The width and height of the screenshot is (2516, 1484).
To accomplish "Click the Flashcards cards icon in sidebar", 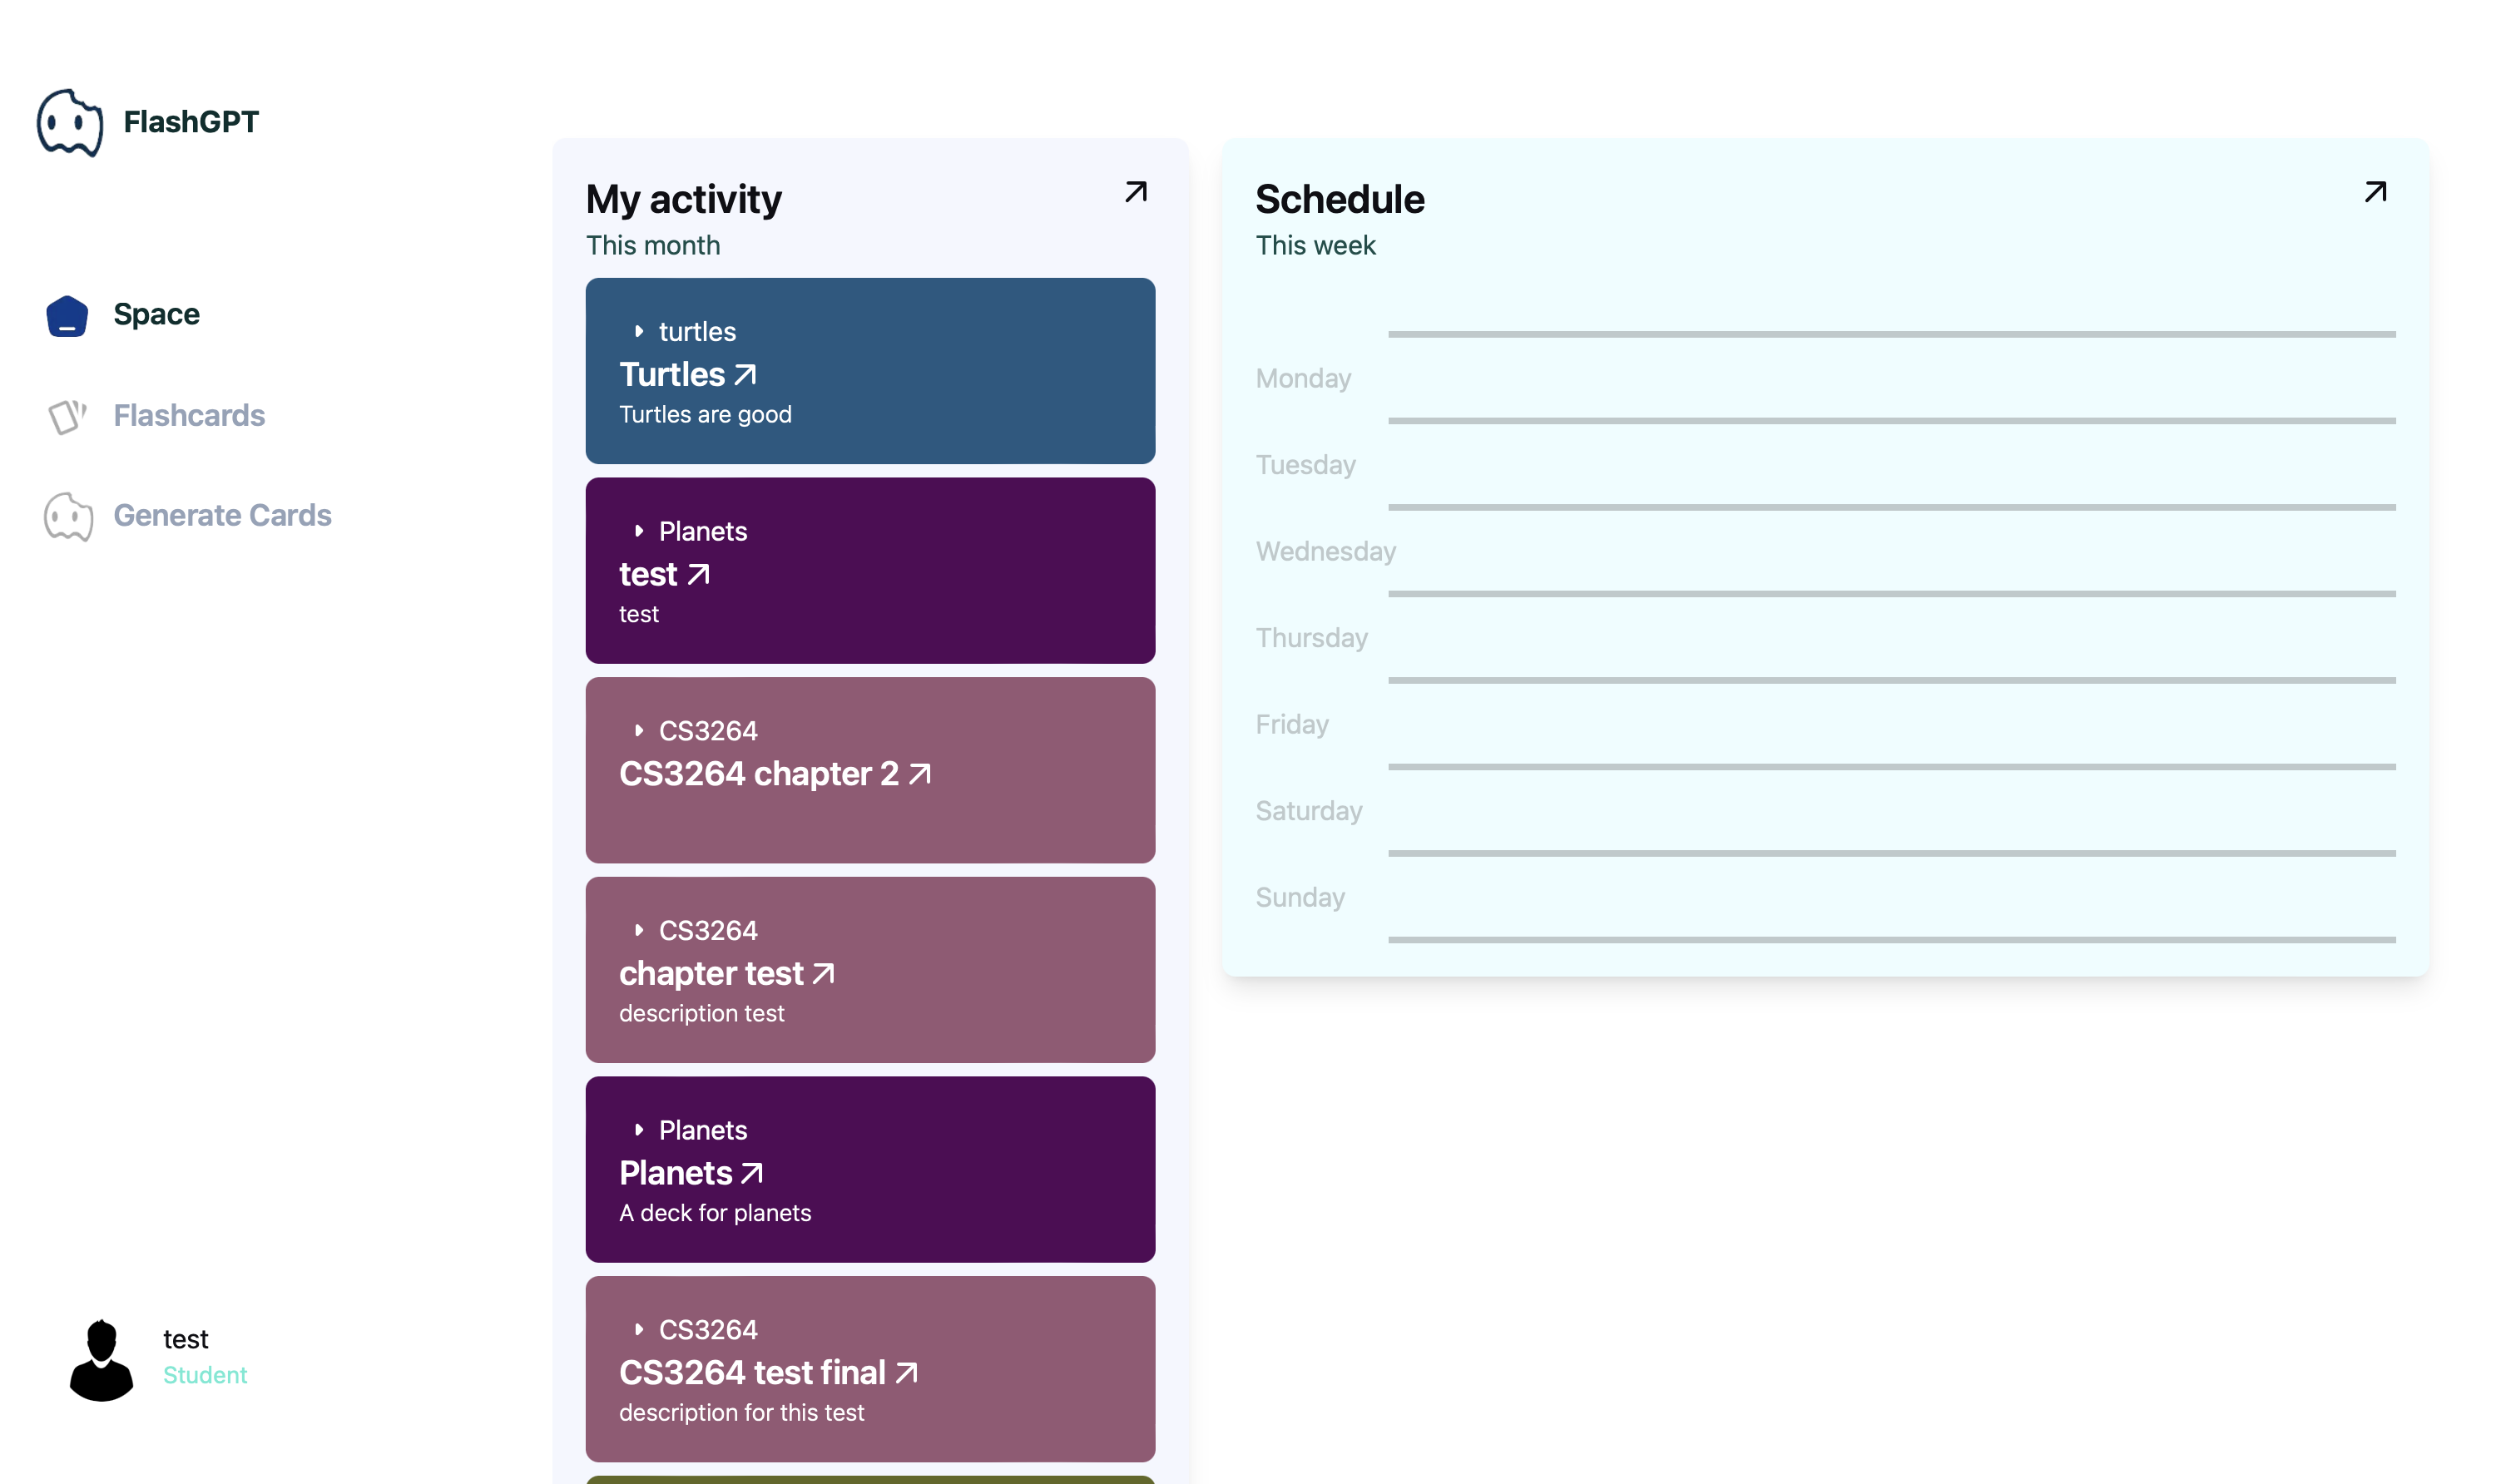I will pyautogui.click(x=67, y=416).
